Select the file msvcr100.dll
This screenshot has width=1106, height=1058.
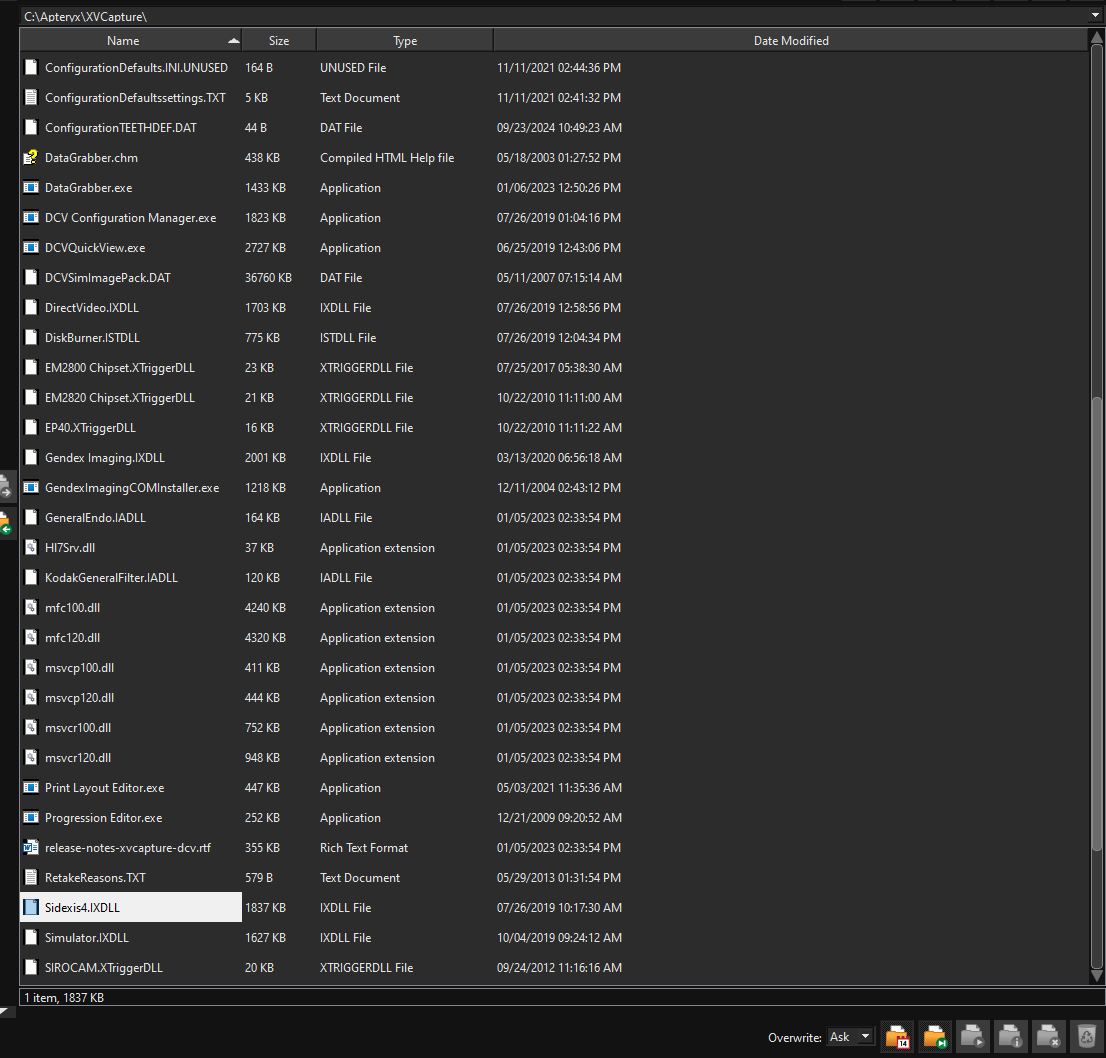pos(78,728)
